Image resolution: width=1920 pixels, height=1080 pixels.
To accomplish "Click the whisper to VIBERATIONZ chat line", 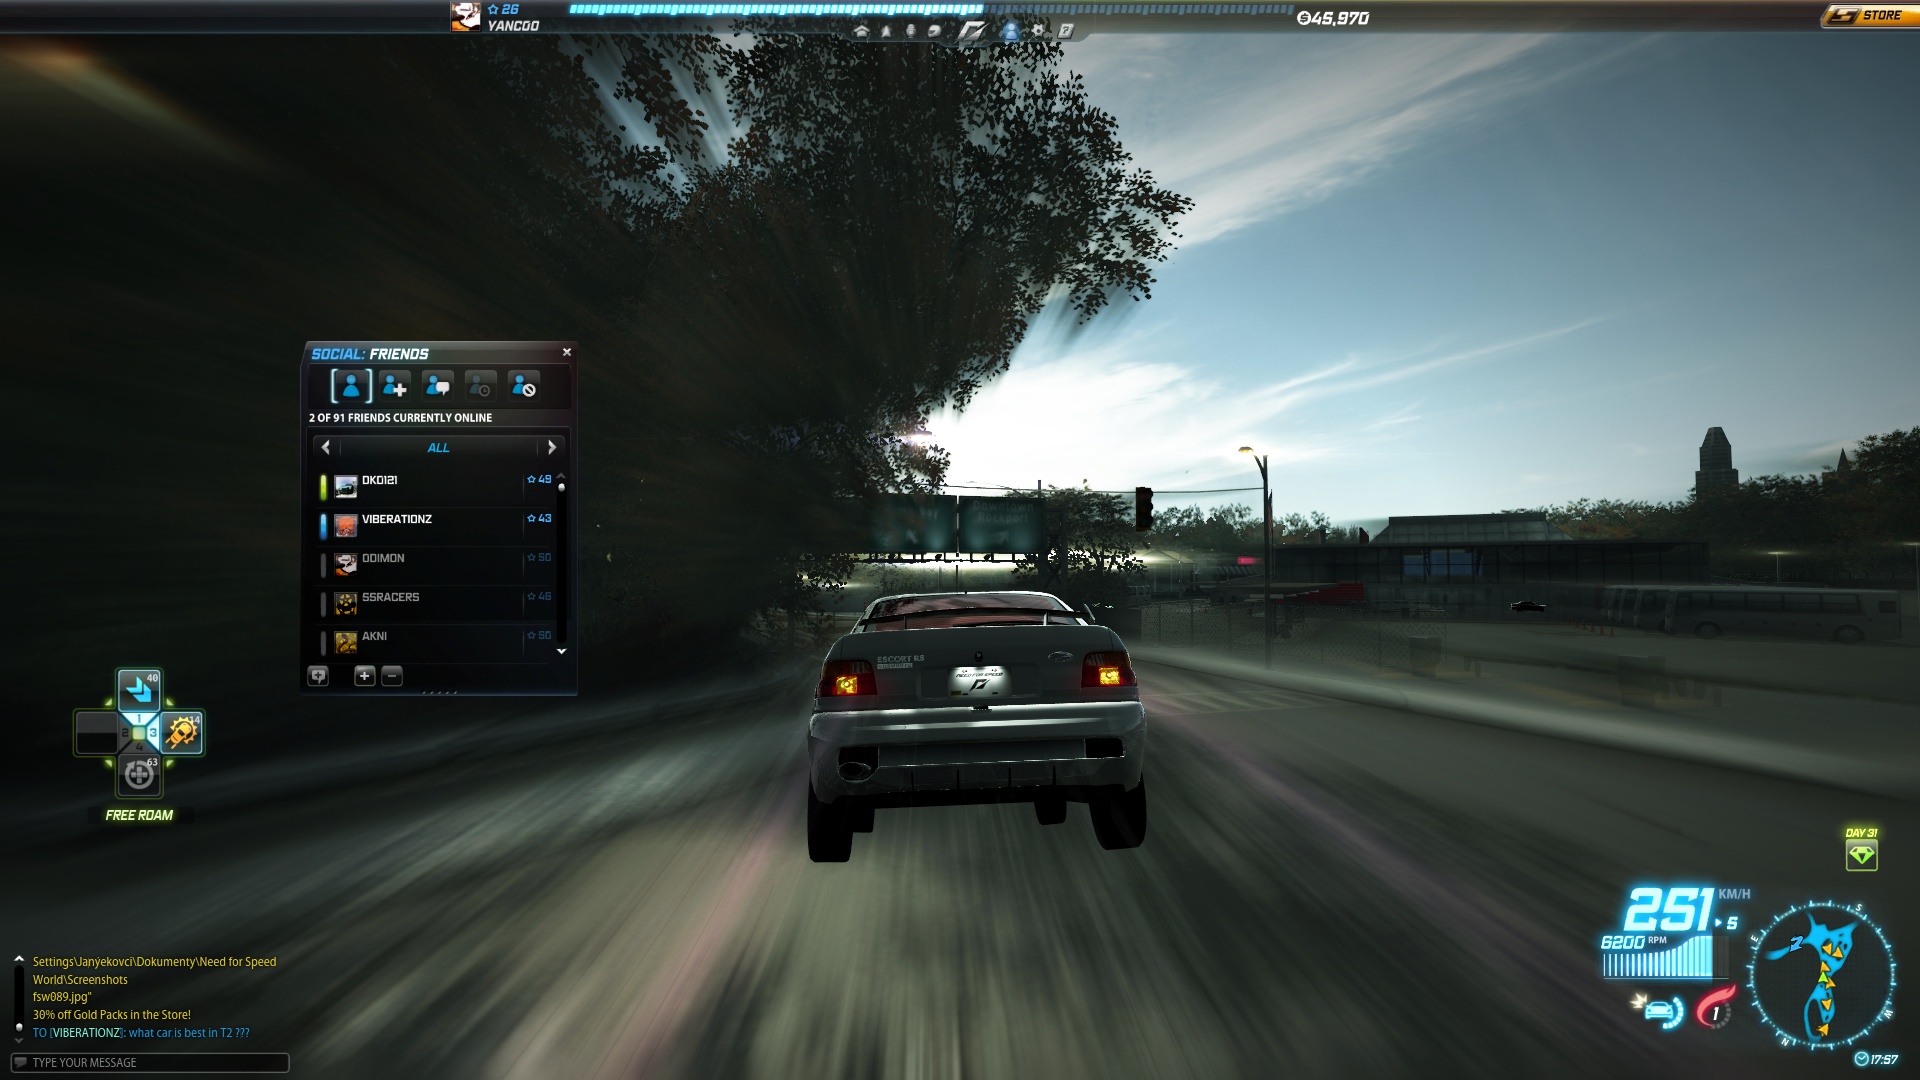I will [141, 1033].
